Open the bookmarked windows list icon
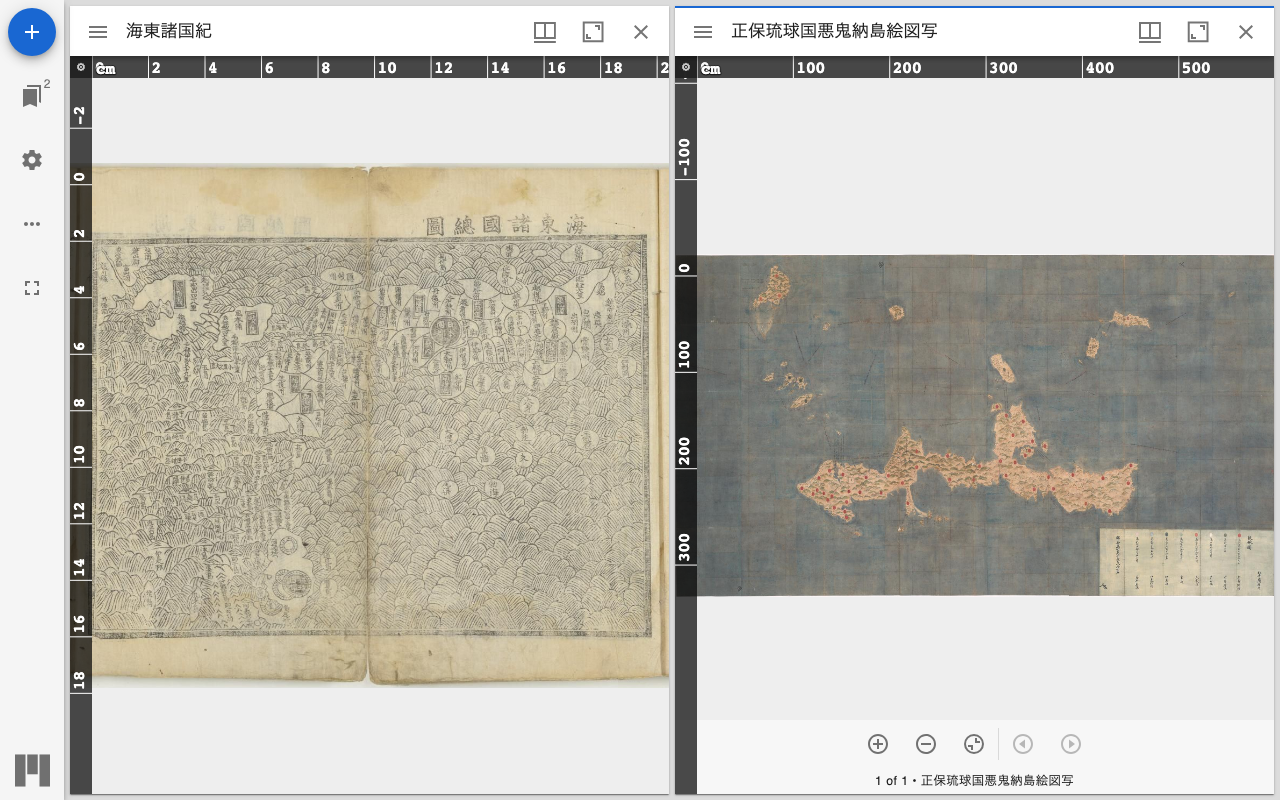The image size is (1280, 800). tap(32, 97)
